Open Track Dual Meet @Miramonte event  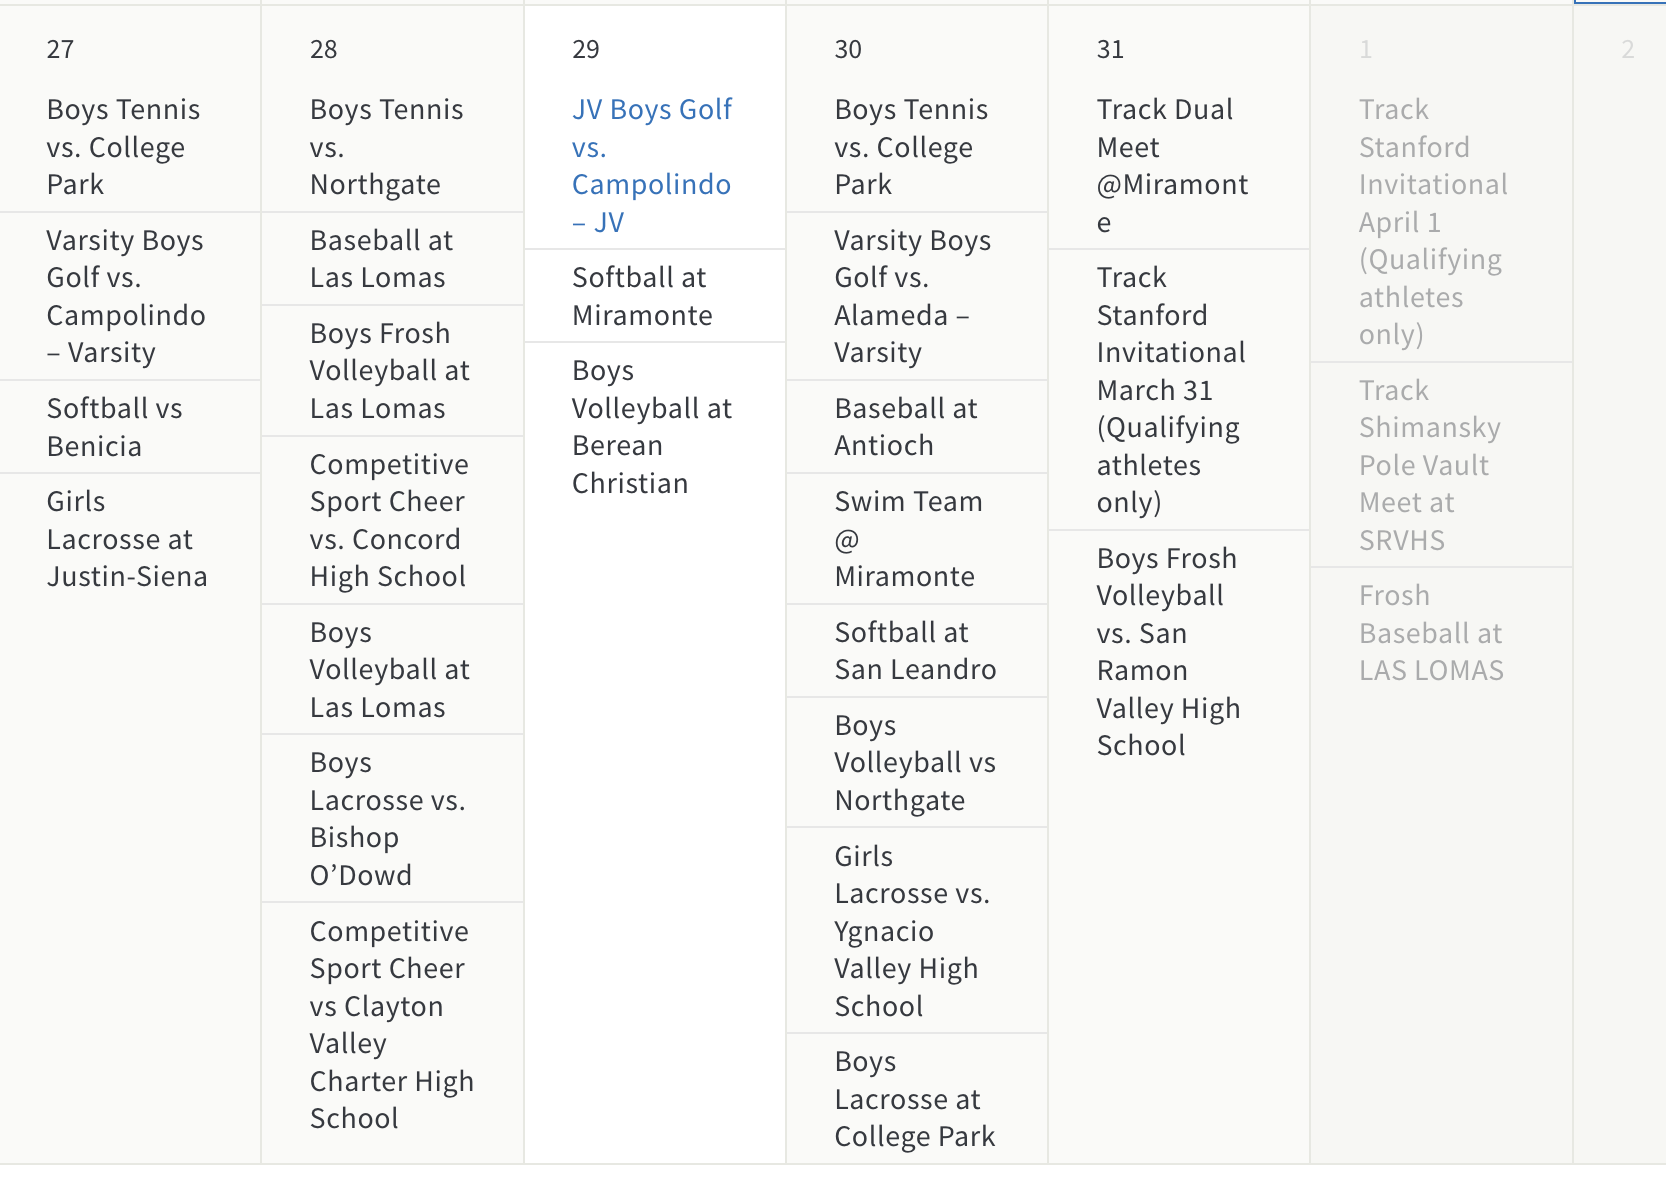pos(1171,165)
